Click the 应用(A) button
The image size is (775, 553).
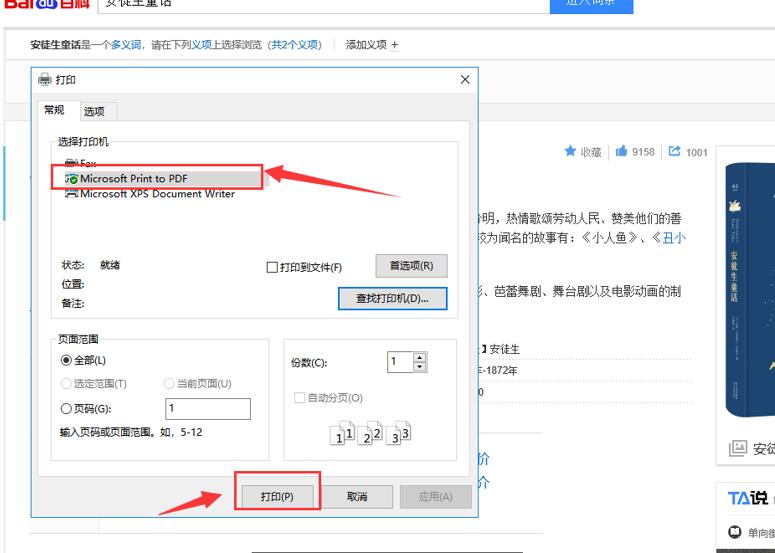pyautogui.click(x=435, y=497)
